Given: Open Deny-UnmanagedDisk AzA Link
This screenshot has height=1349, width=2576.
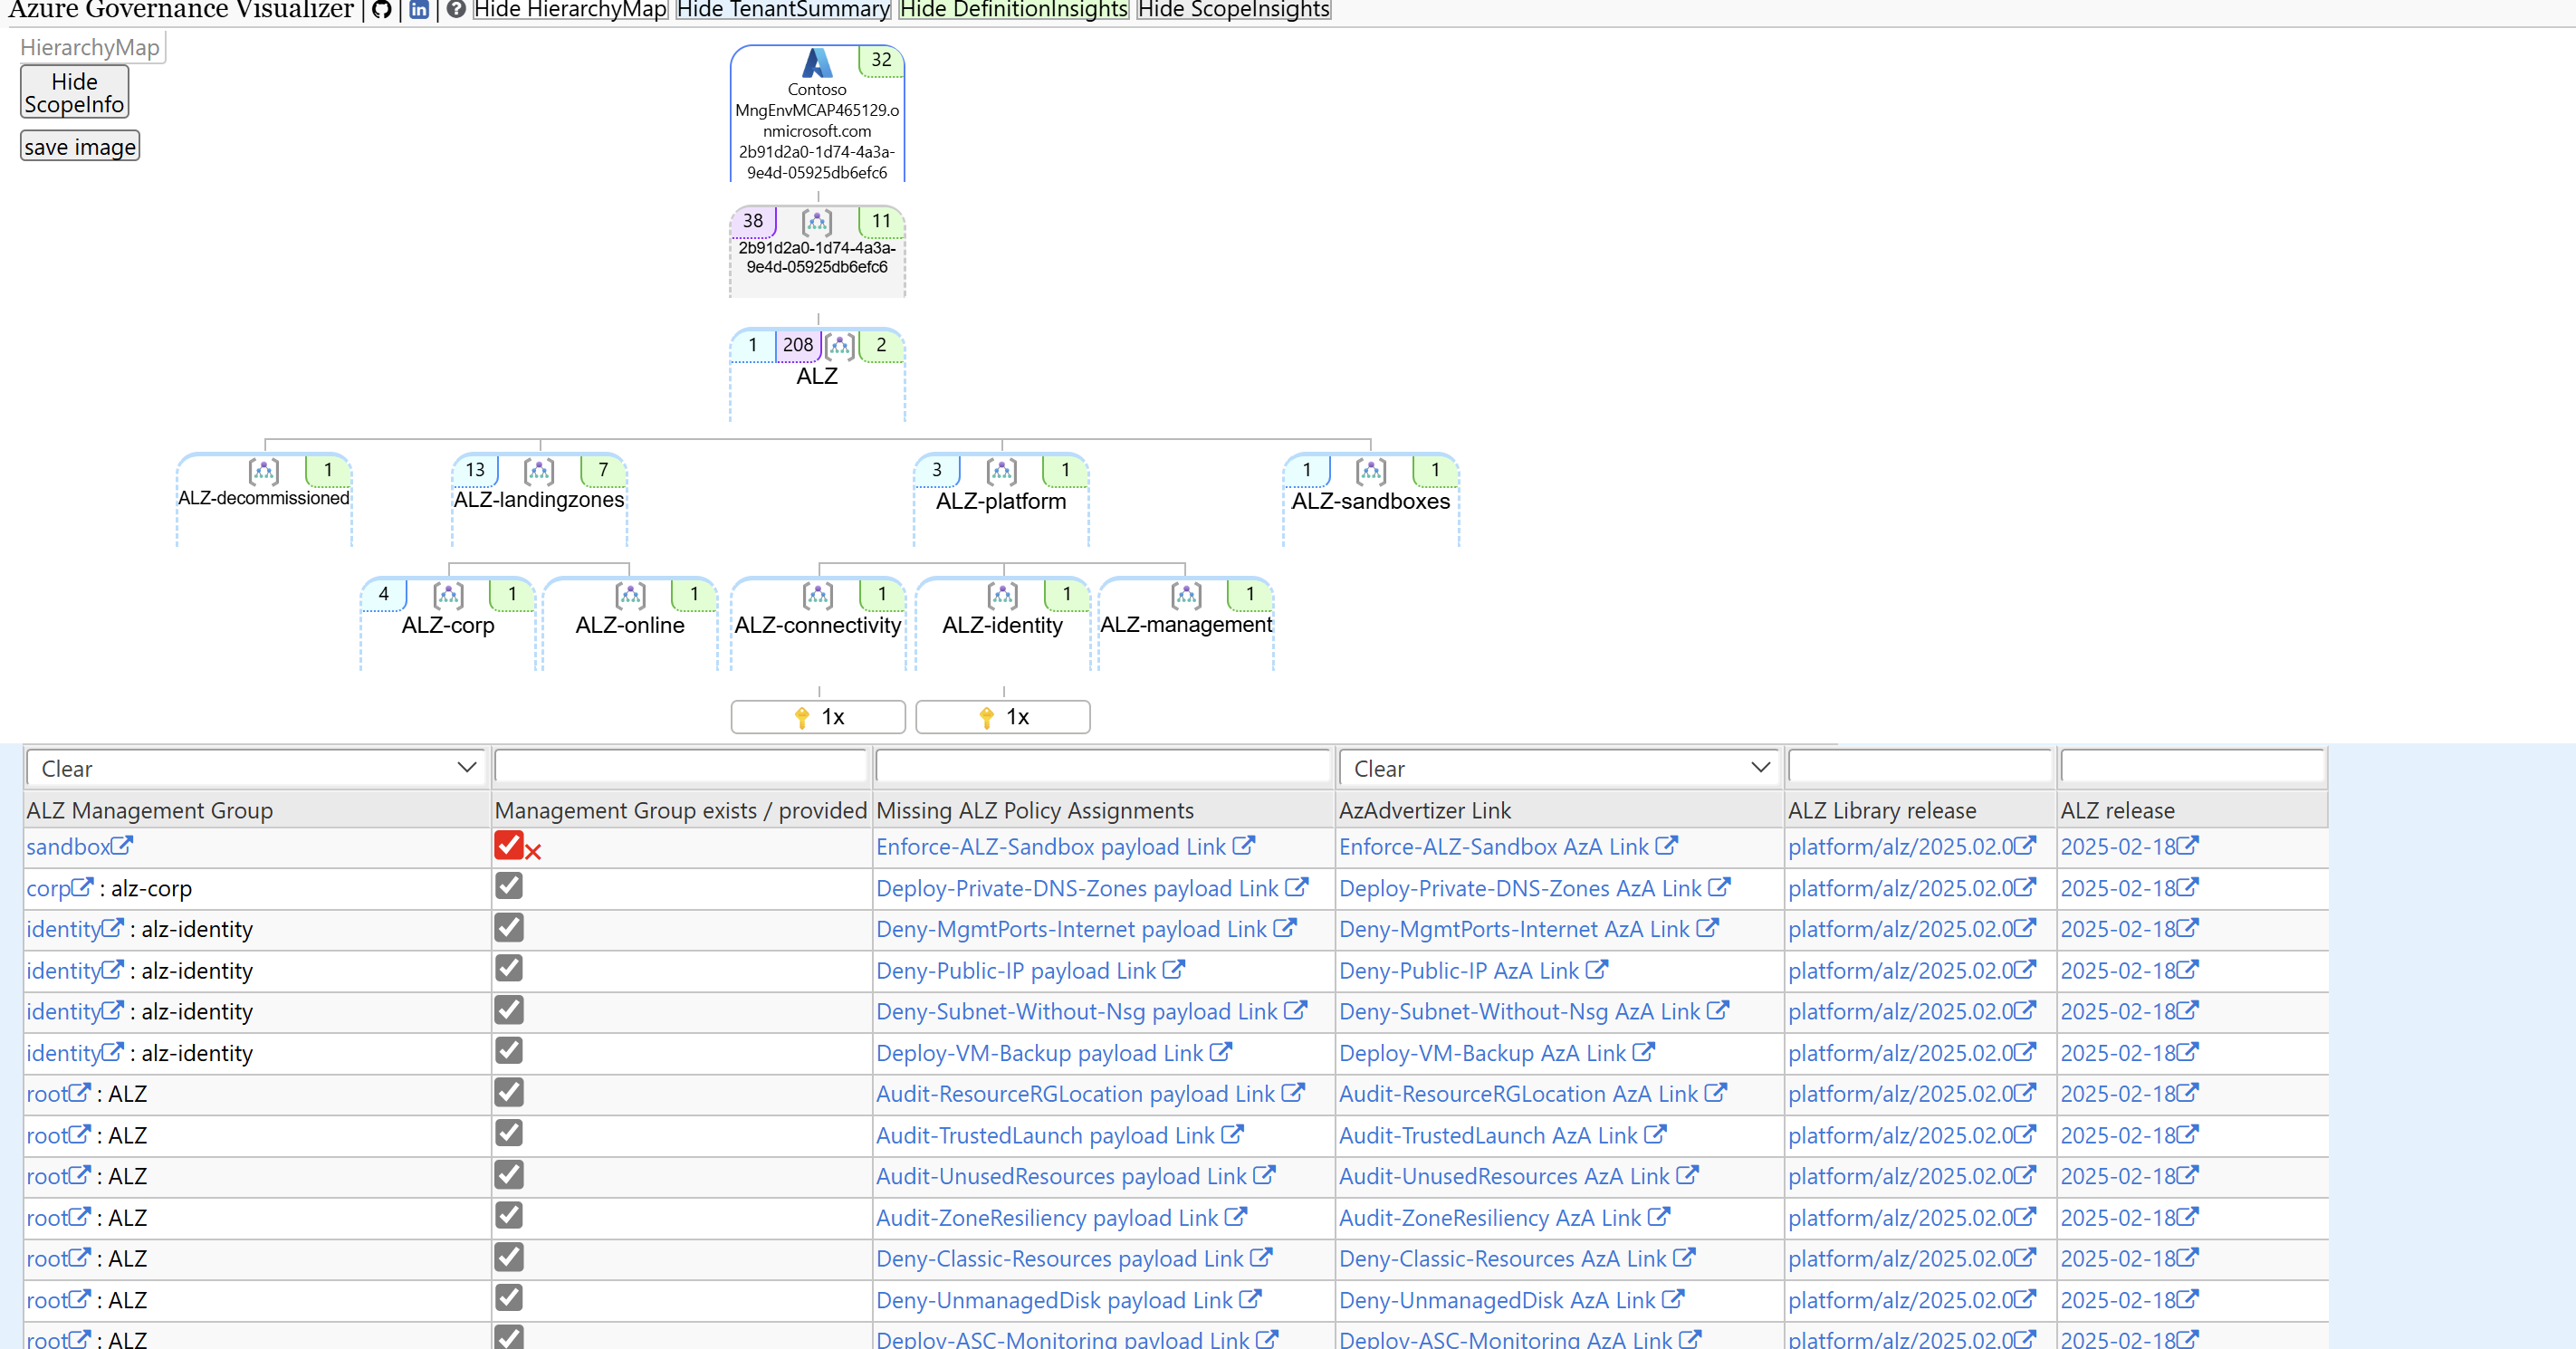Looking at the screenshot, I should coord(1497,1299).
